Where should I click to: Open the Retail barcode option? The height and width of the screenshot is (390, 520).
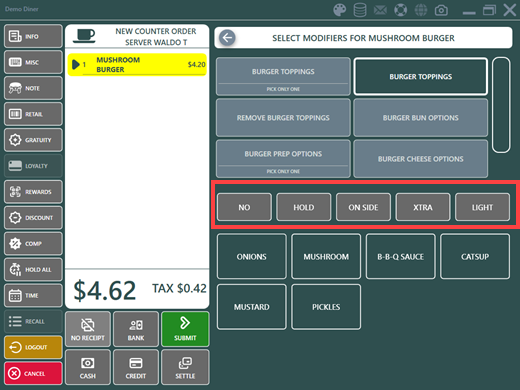(33, 114)
